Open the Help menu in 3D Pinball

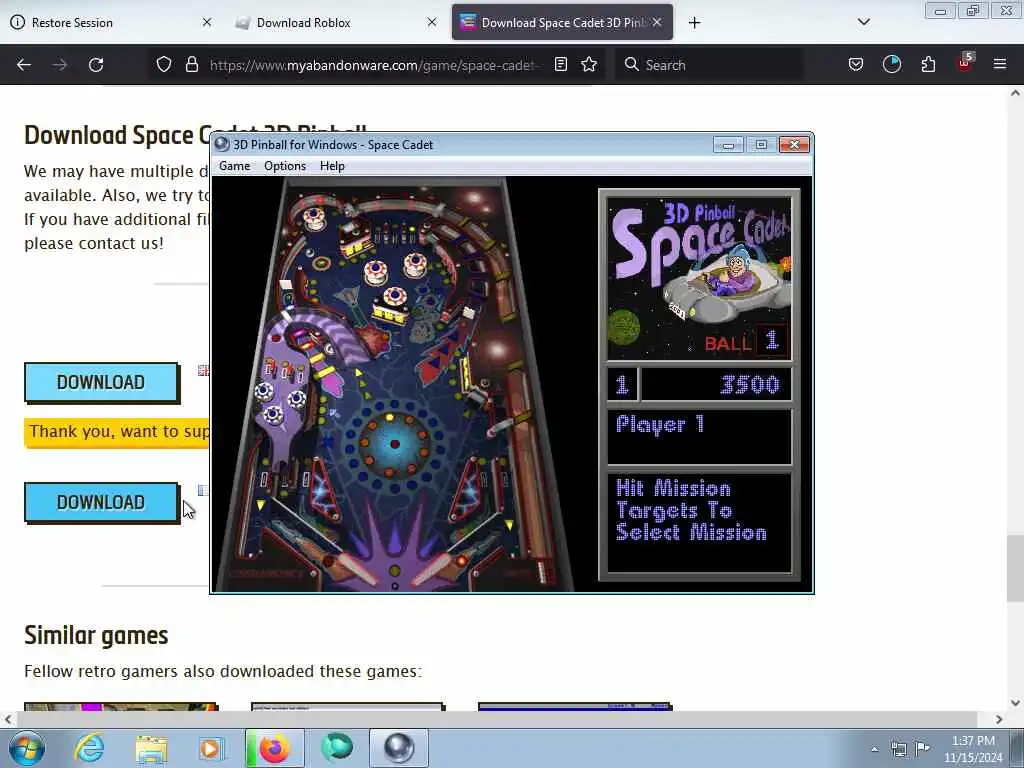coord(332,166)
